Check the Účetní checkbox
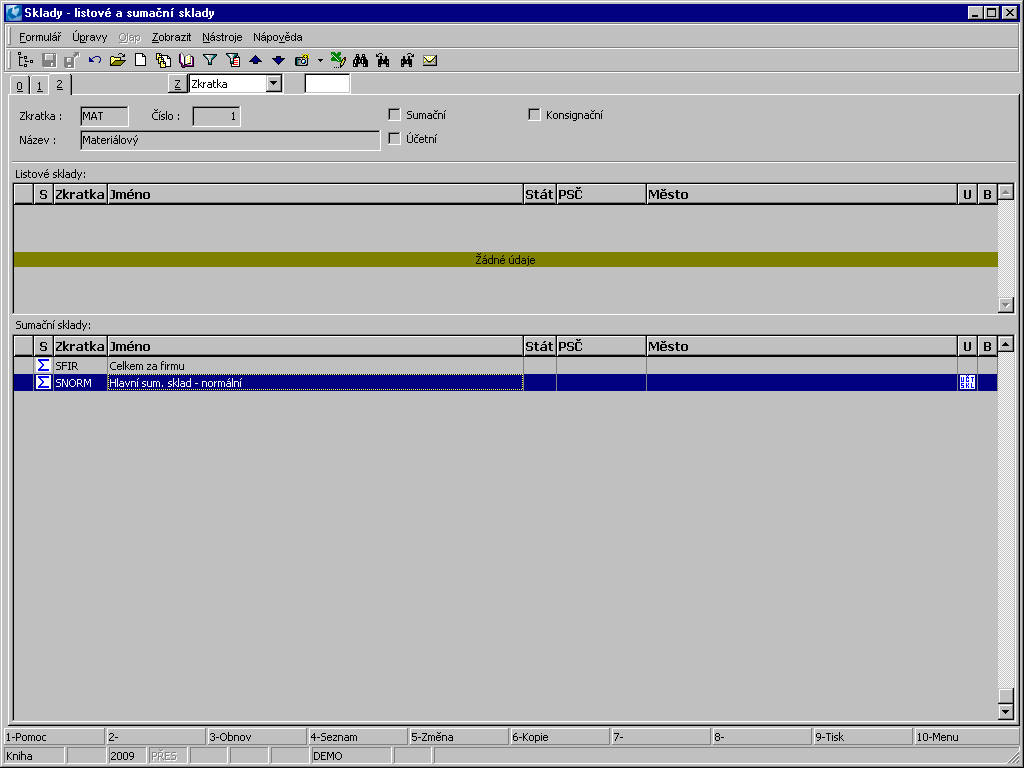 click(394, 139)
